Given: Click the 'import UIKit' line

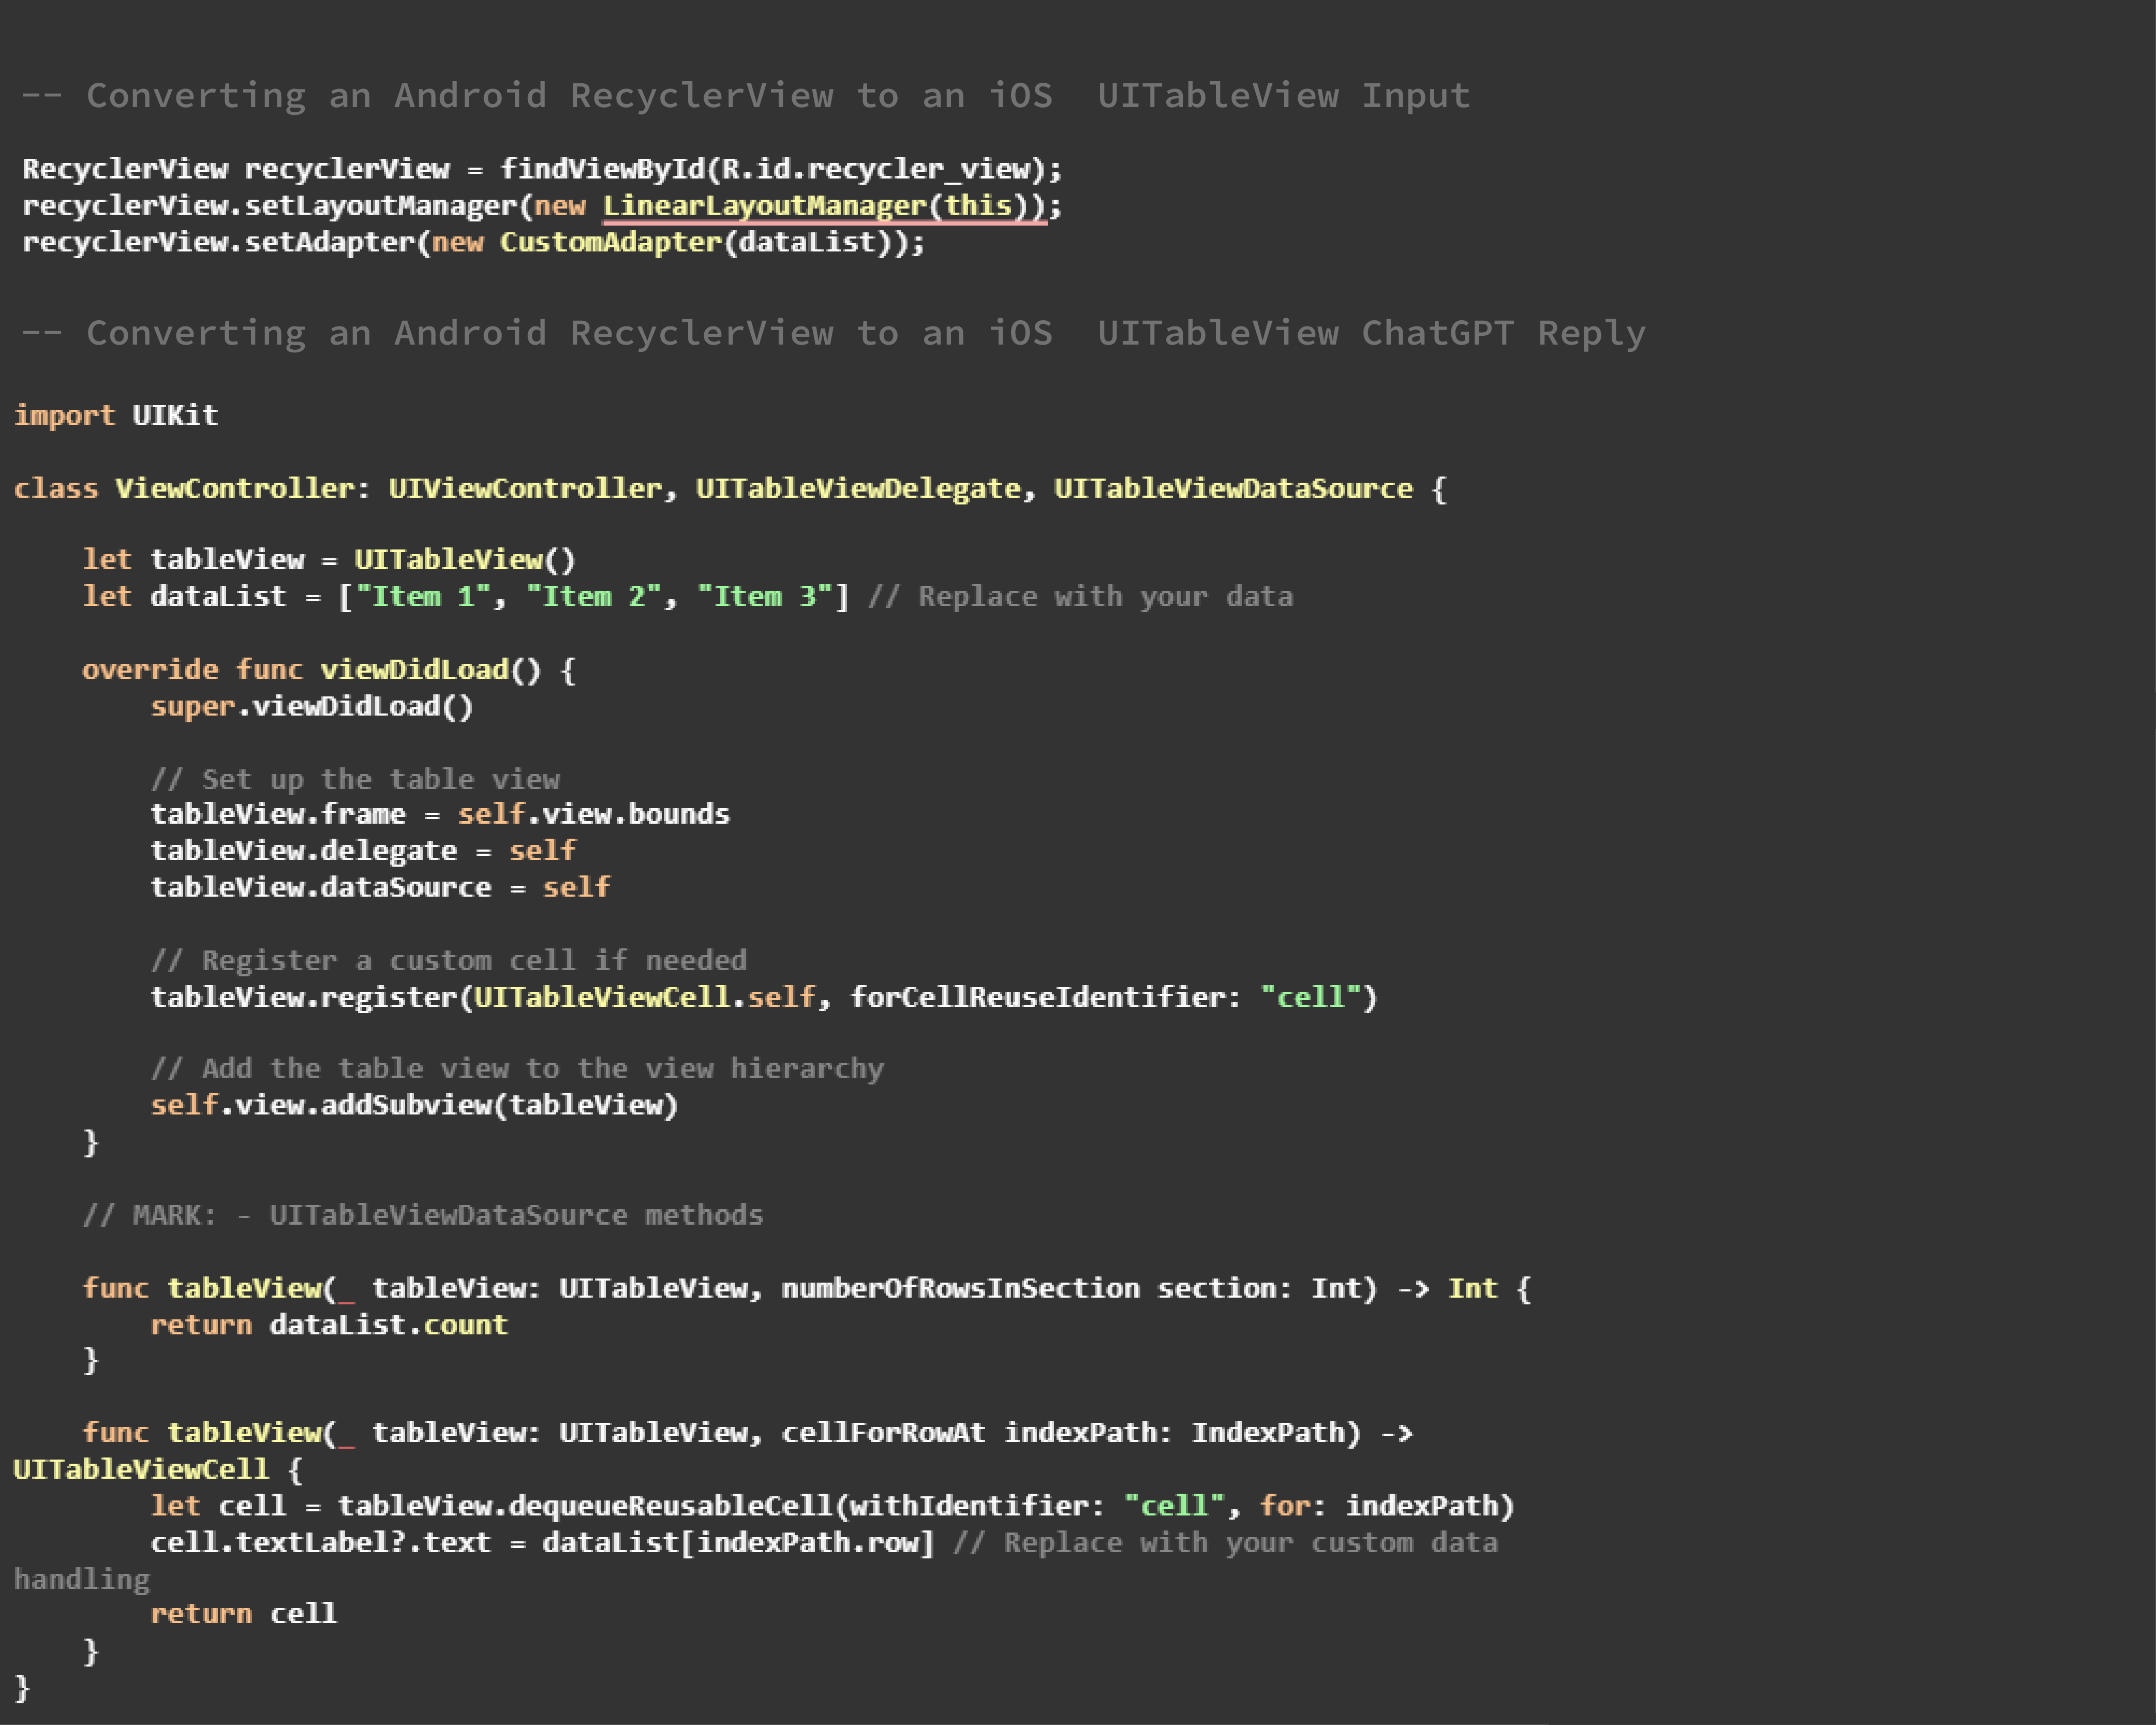Looking at the screenshot, I should click(116, 414).
